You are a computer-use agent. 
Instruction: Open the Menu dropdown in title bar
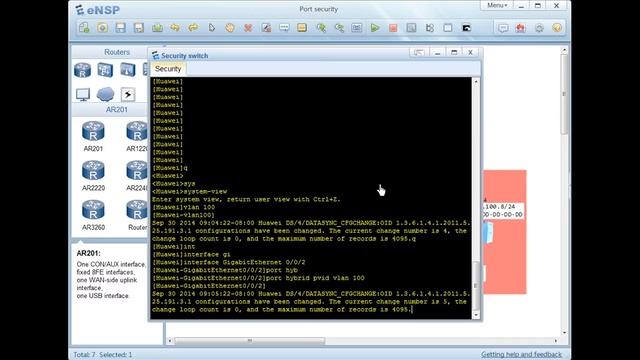coord(497,5)
